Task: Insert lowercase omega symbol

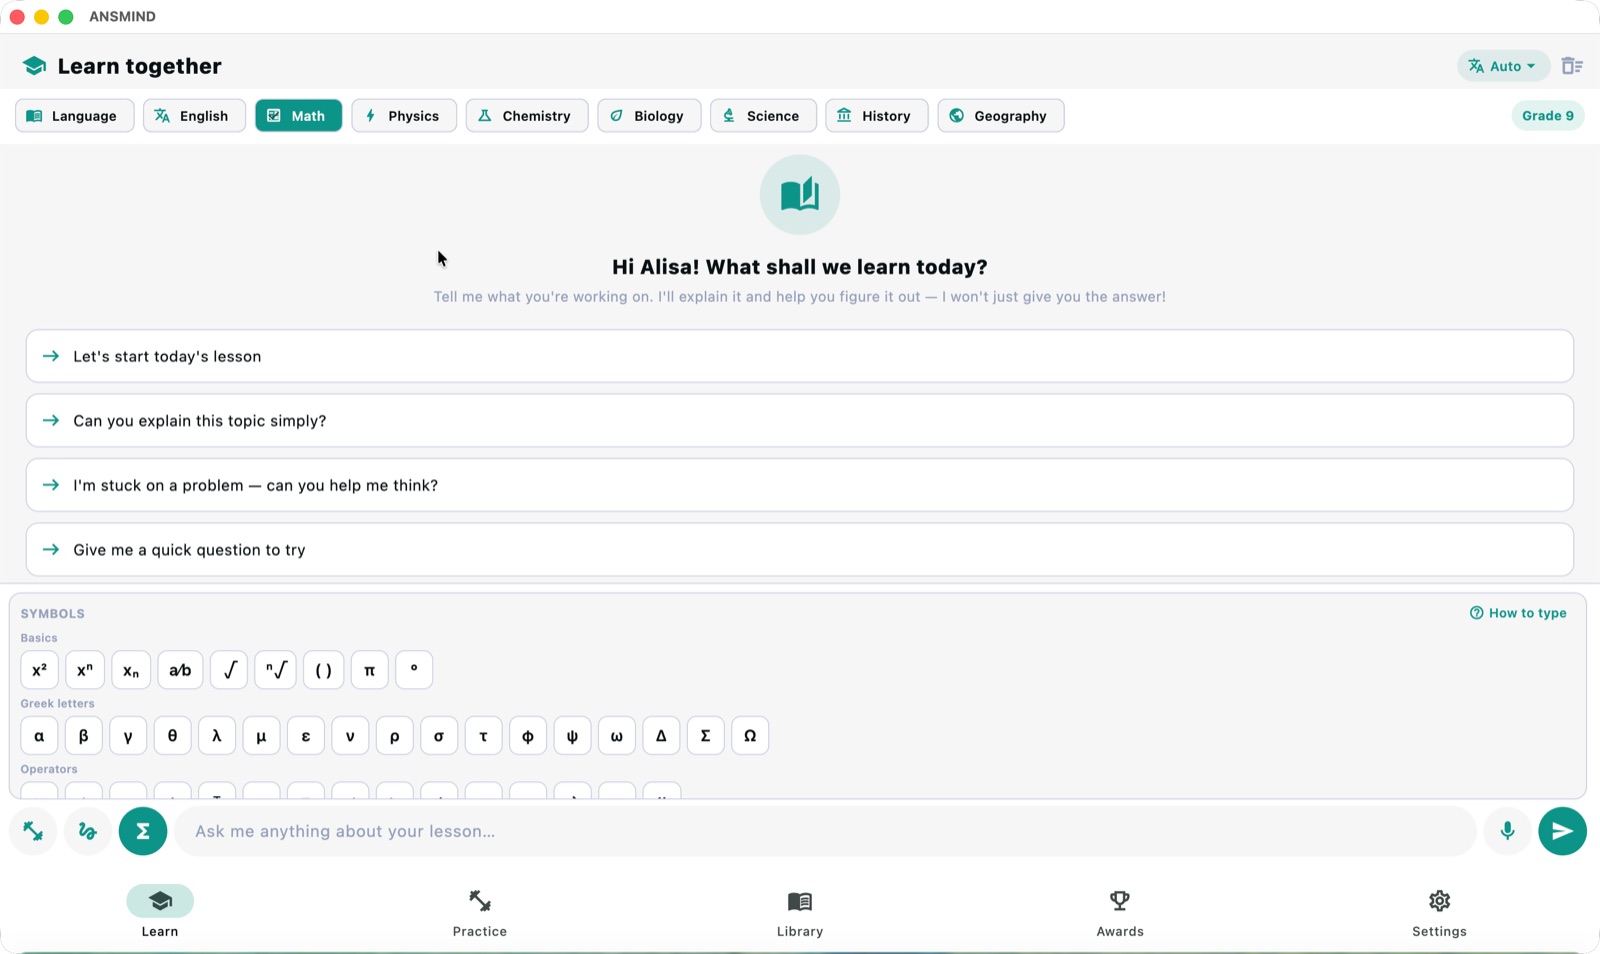Action: [617, 736]
